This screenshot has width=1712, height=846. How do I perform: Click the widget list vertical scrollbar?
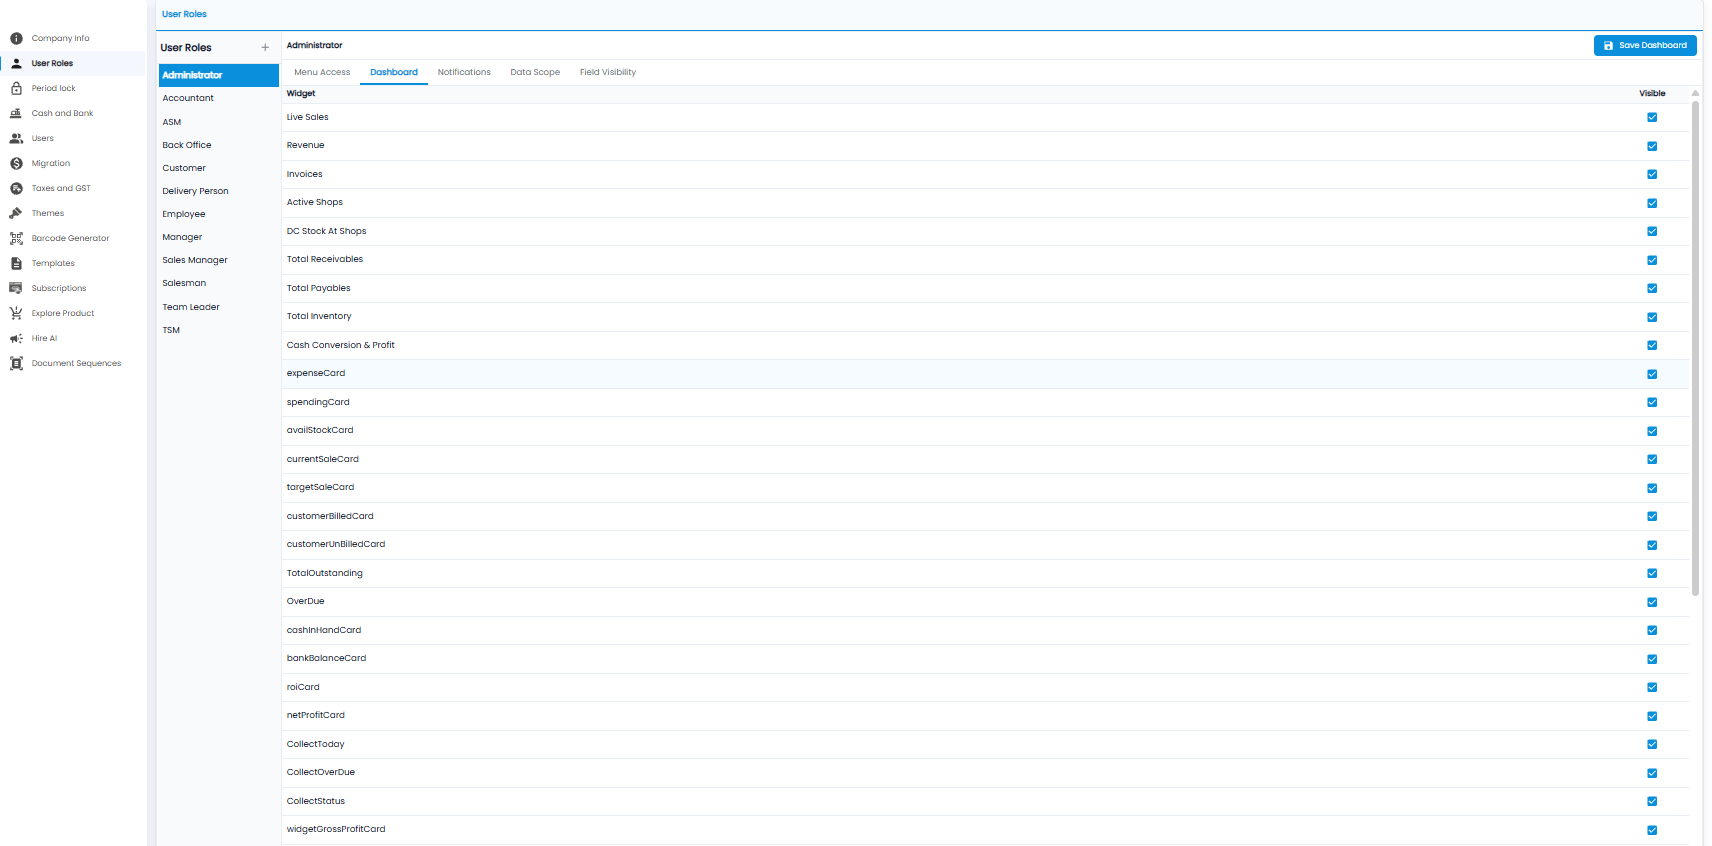pos(1695,348)
